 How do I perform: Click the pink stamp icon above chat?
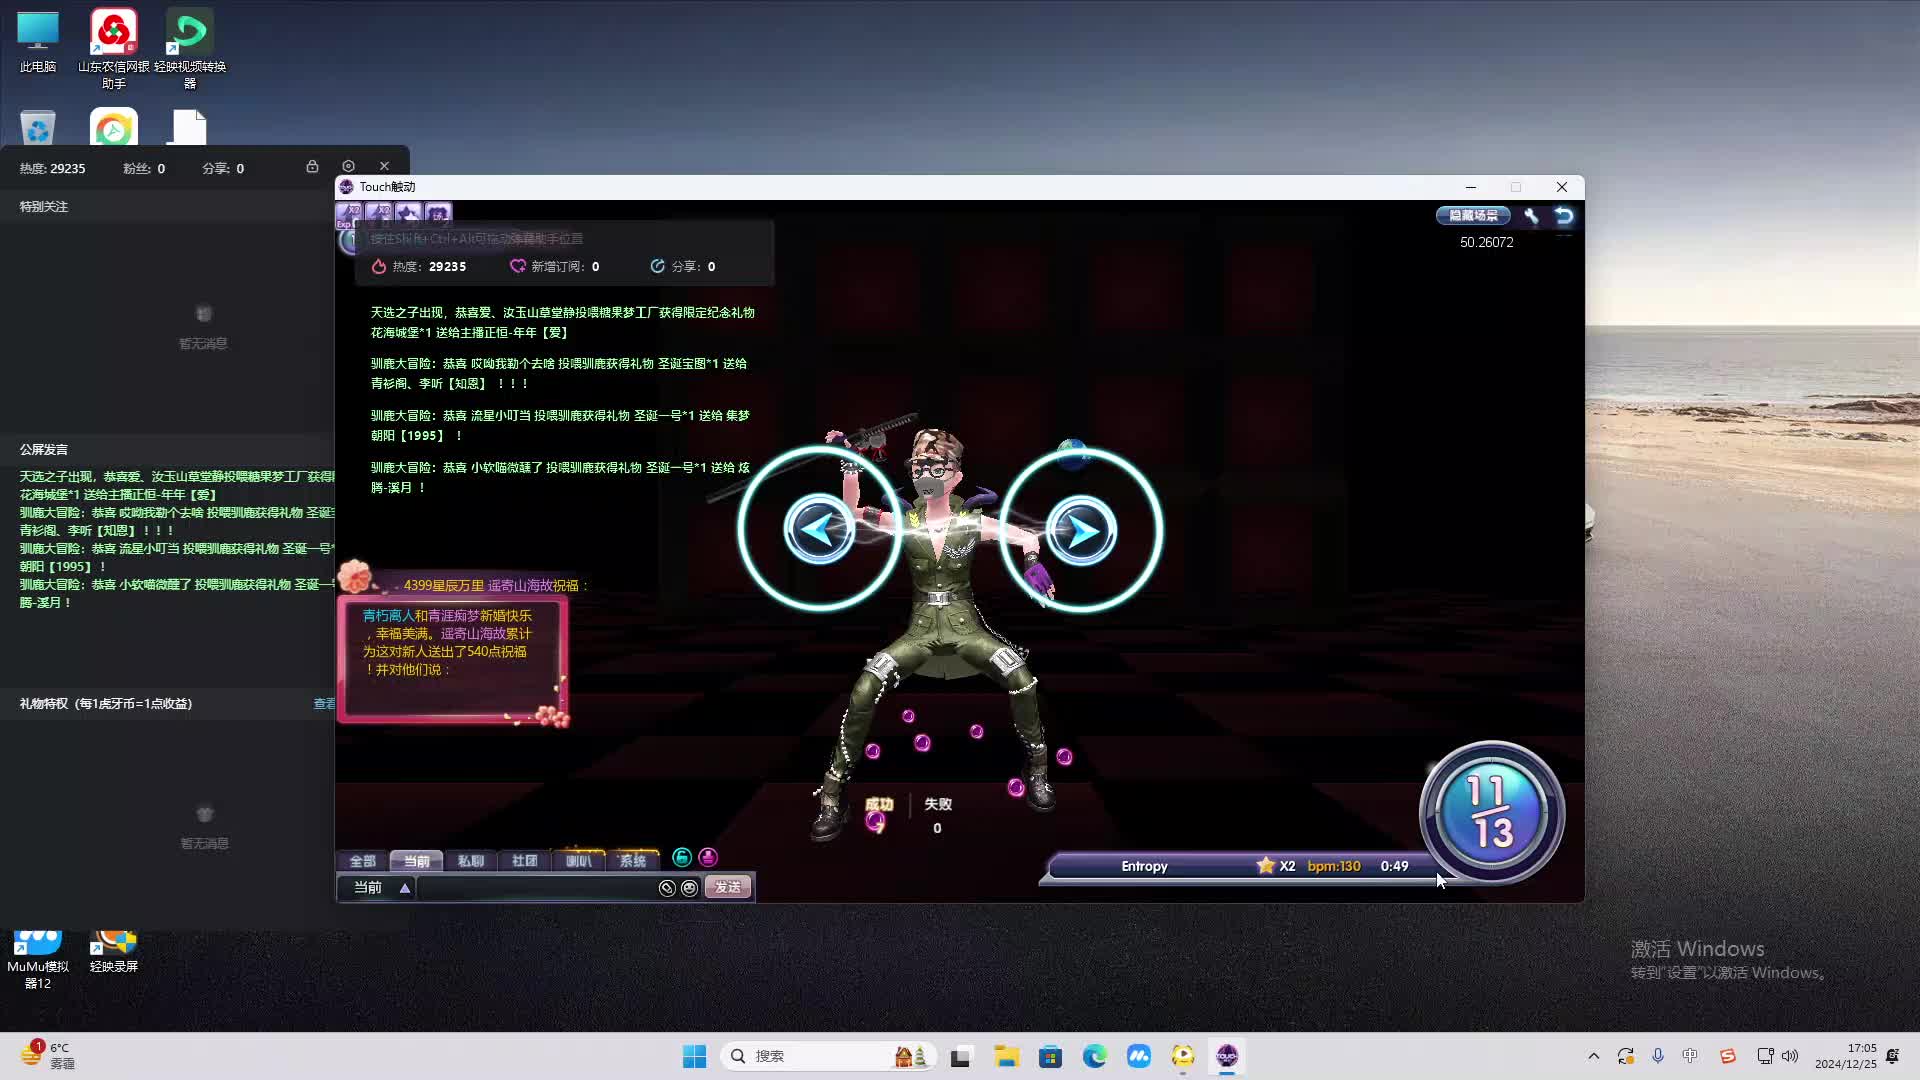pyautogui.click(x=708, y=857)
